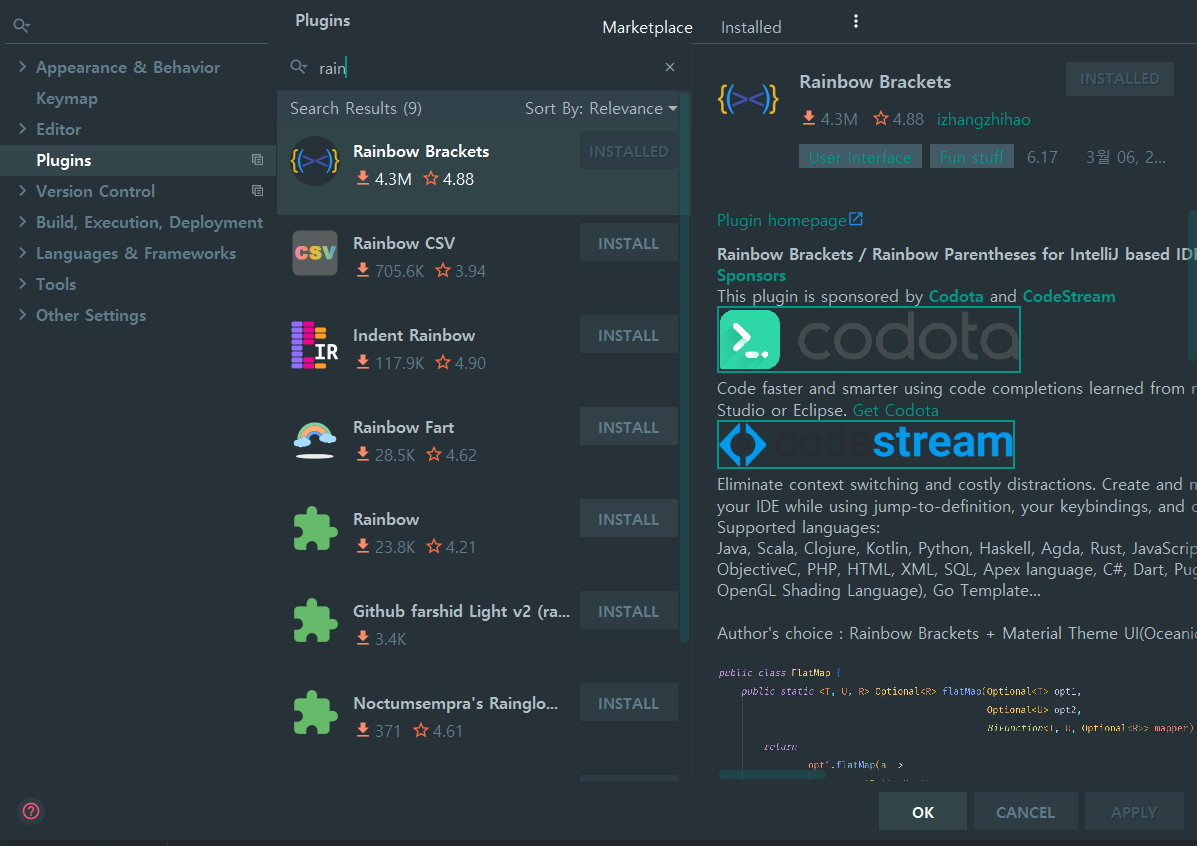1197x846 pixels.
Task: Expand Build, Execution, Deployment node
Action: pos(22,221)
